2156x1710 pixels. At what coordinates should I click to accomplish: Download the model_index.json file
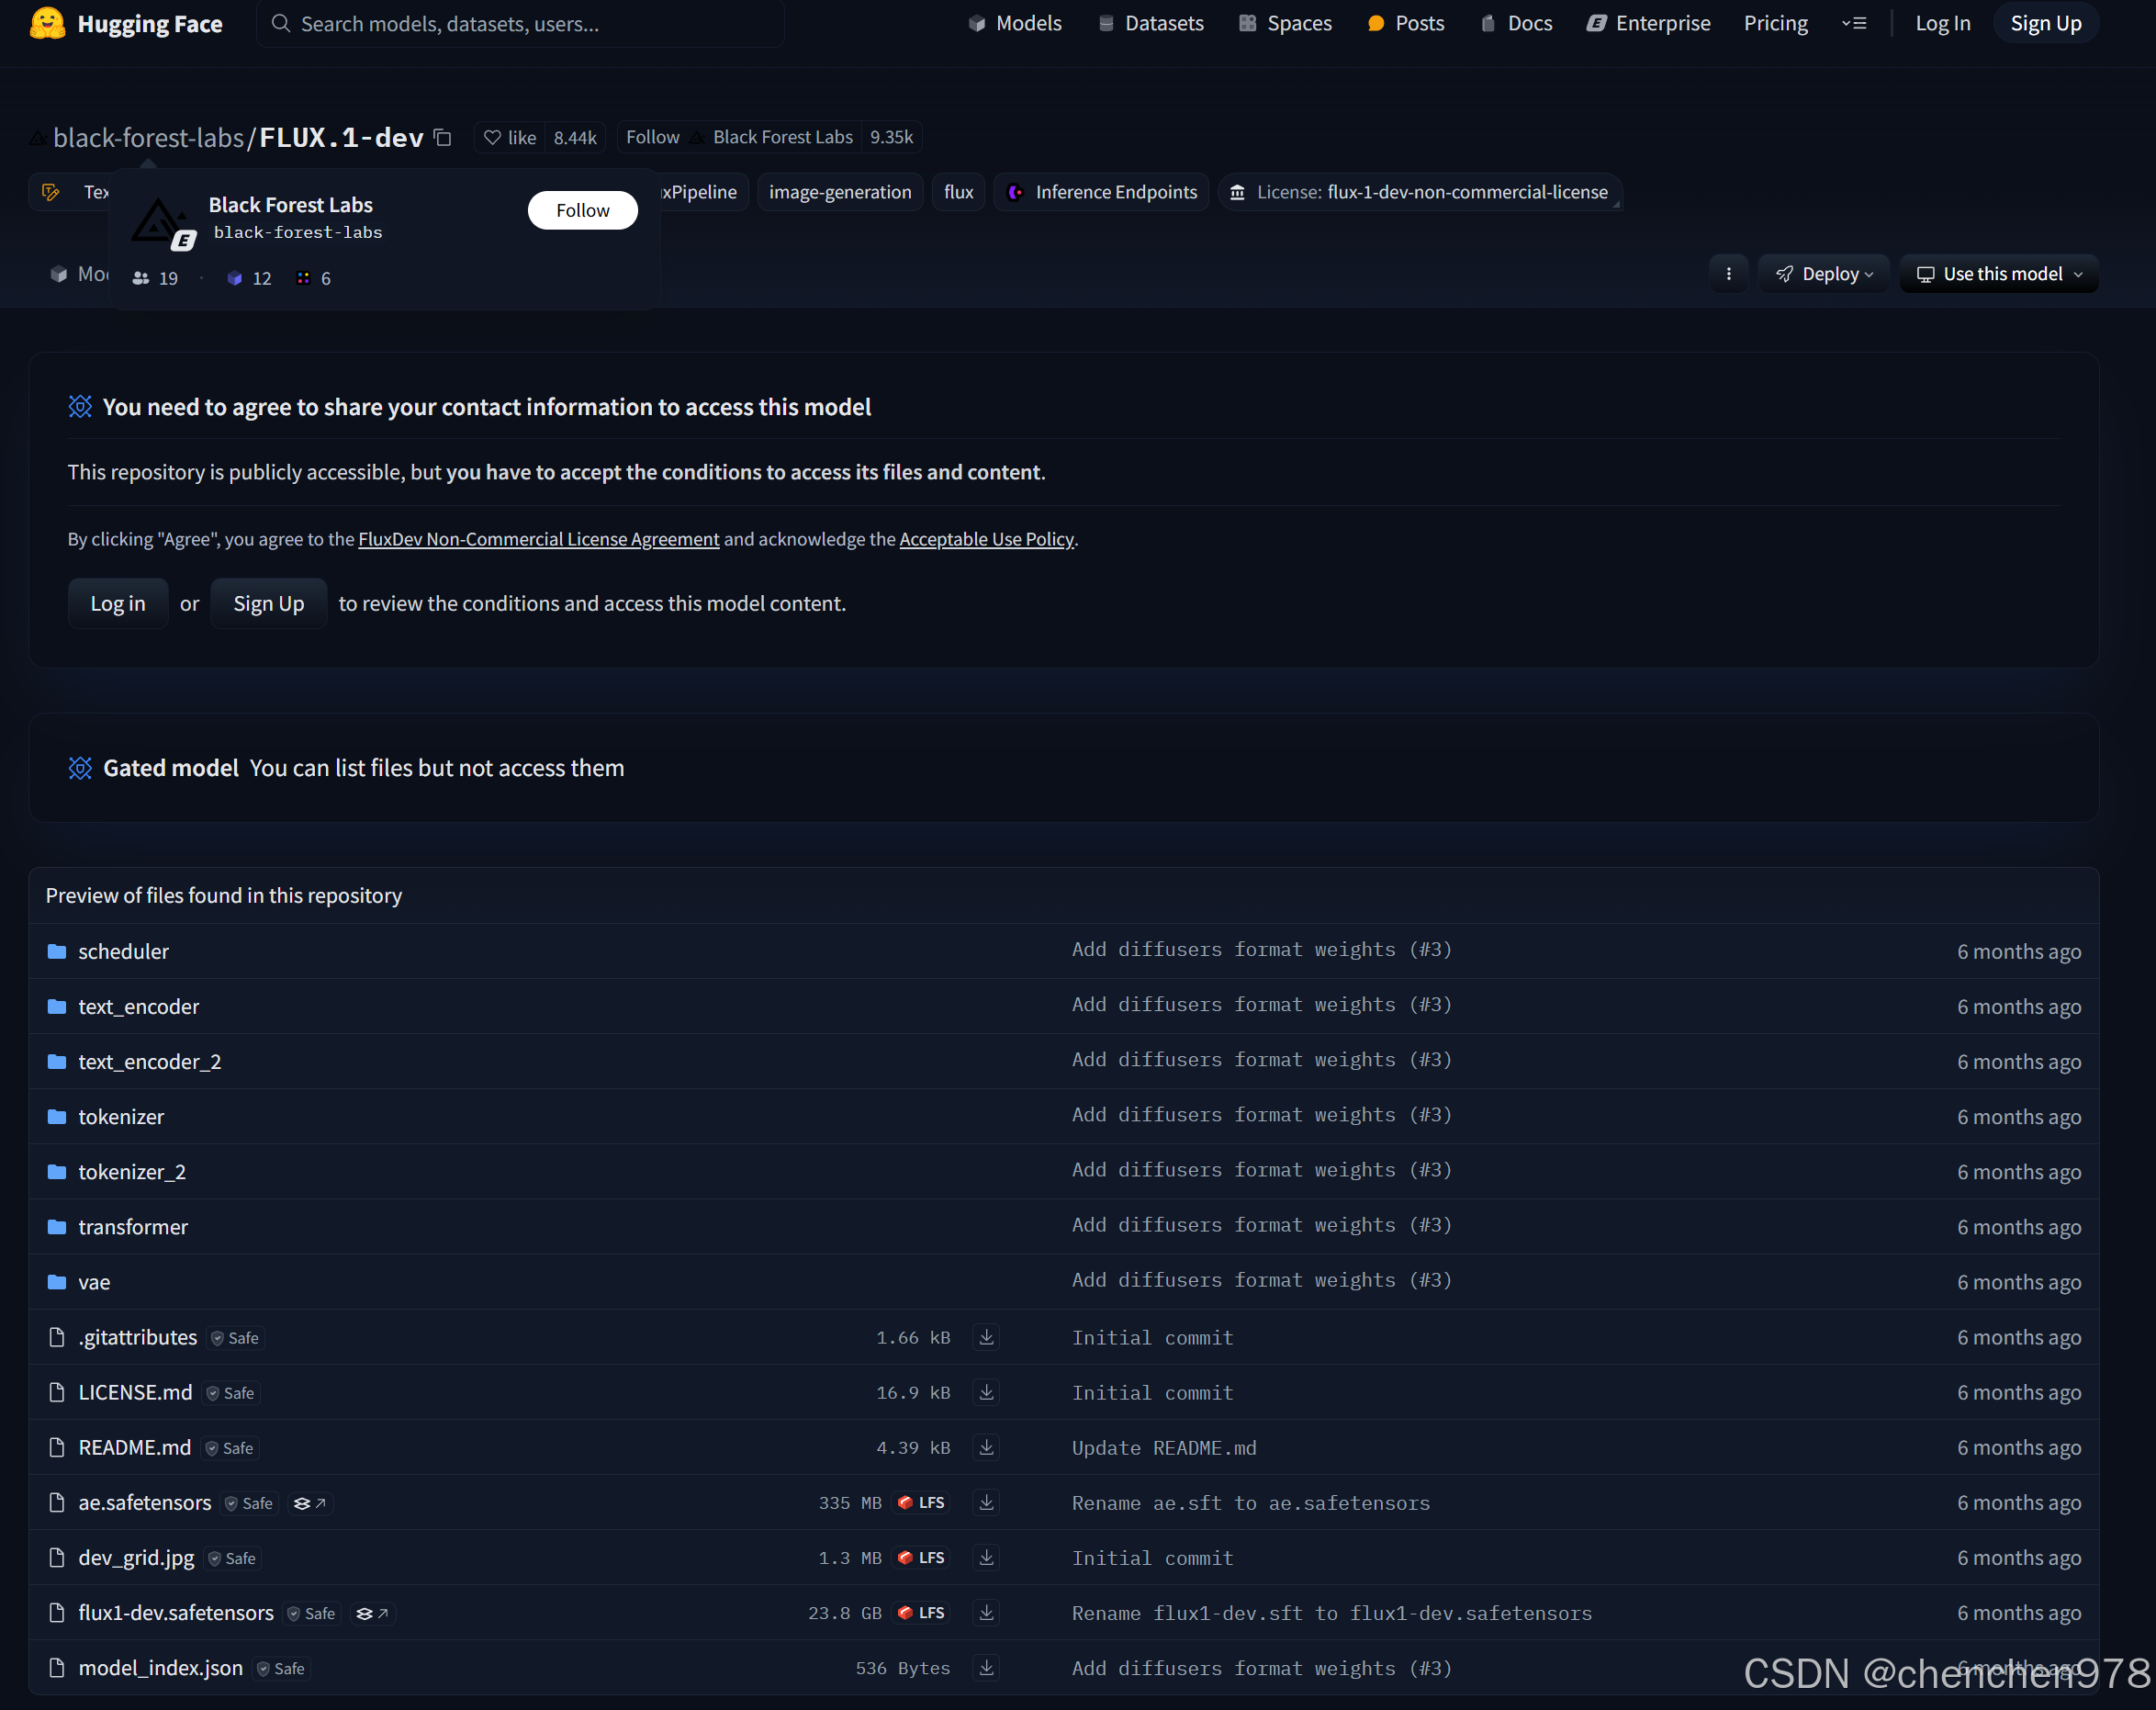point(986,1667)
